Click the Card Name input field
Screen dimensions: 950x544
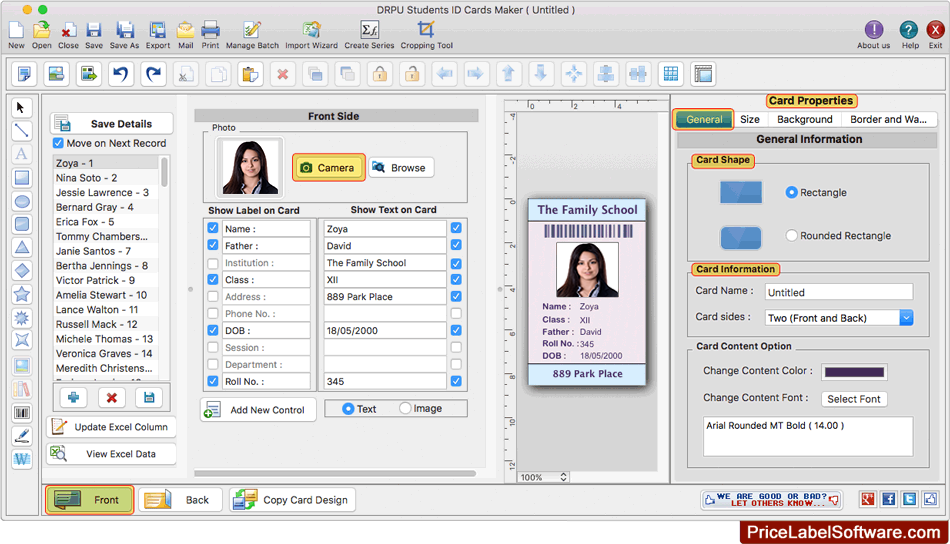(x=839, y=292)
